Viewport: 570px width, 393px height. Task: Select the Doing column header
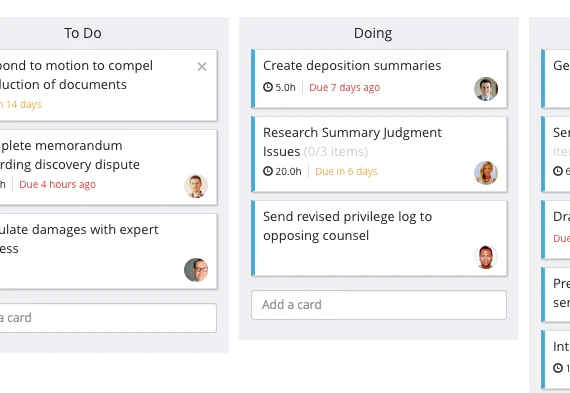point(373,33)
